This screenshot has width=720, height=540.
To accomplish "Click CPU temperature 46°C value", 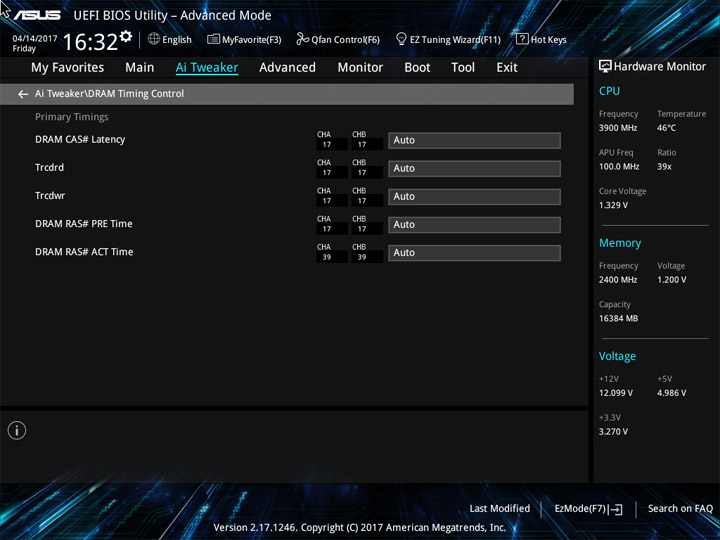I will 666,128.
